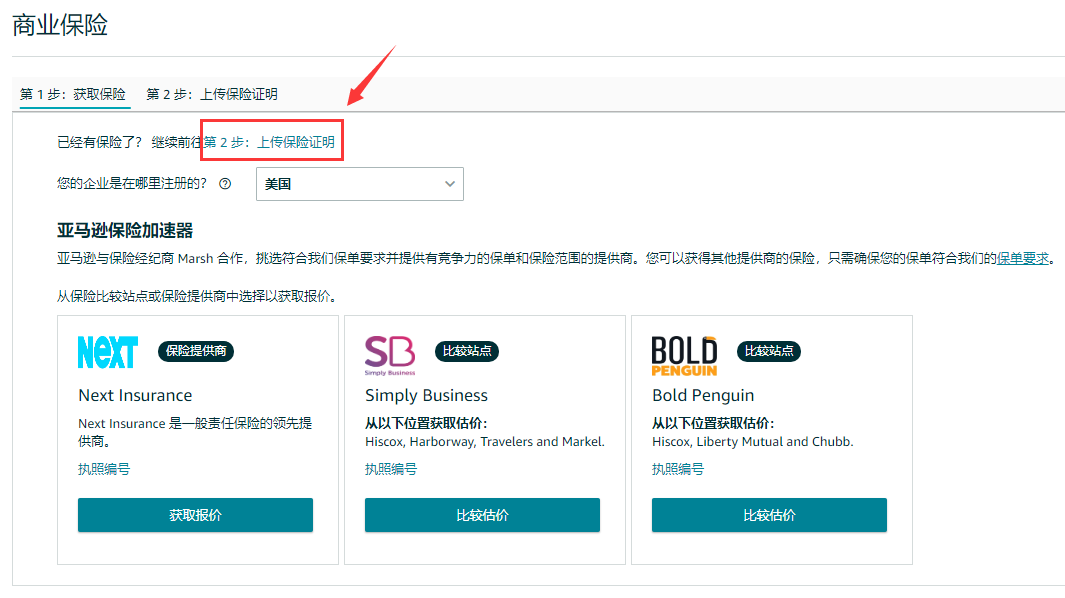Click the 亚马逊保险加速器 heading
The image size is (1065, 598).
125,230
